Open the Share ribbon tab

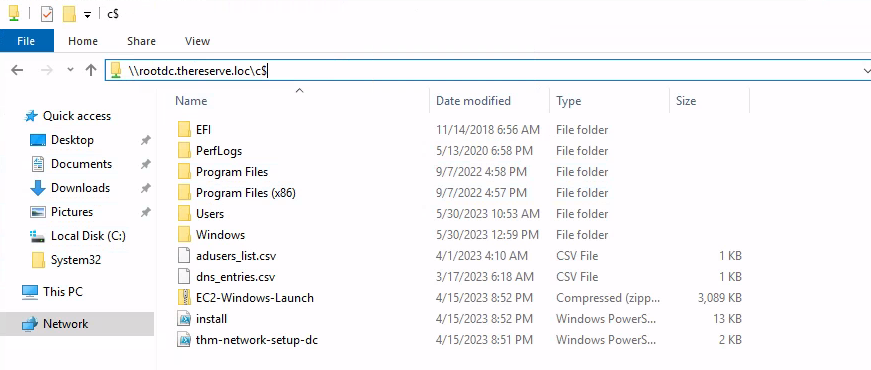[x=141, y=41]
